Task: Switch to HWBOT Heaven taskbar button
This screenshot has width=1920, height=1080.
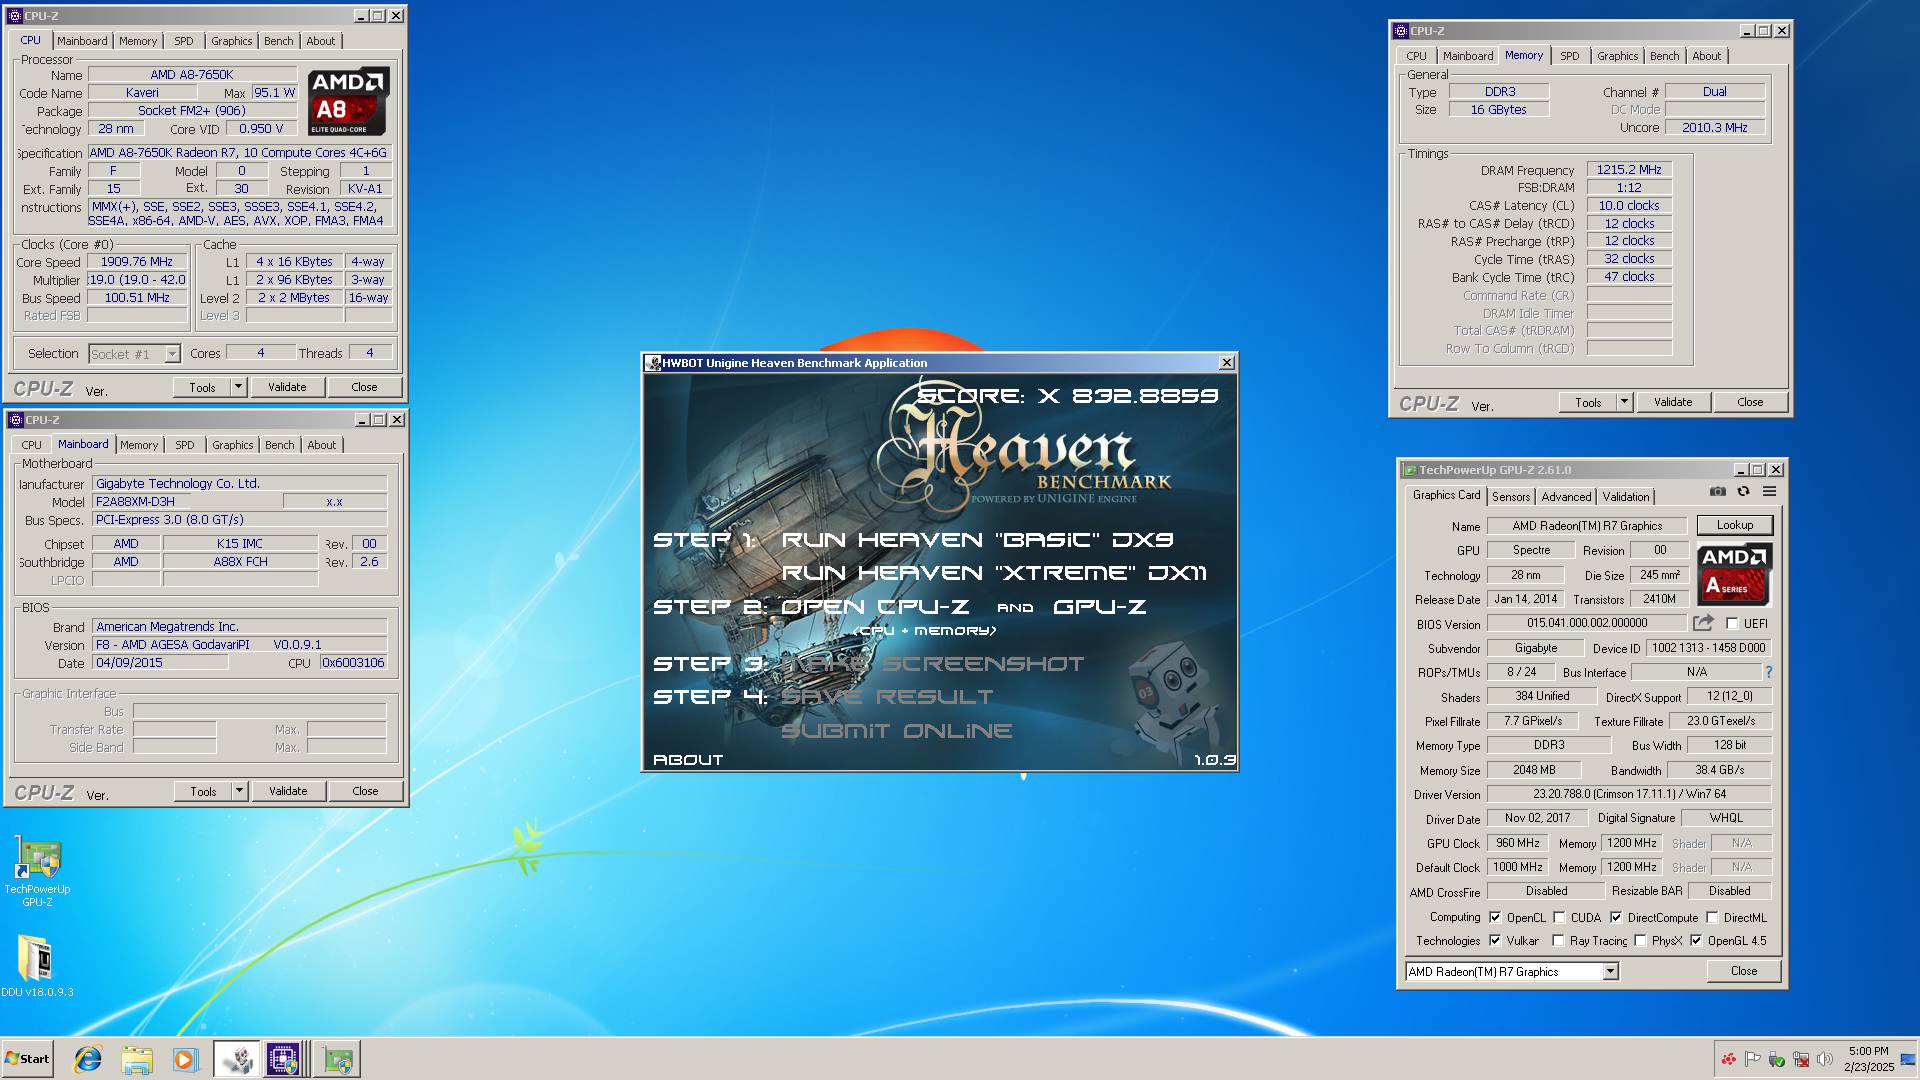Action: (x=237, y=1059)
